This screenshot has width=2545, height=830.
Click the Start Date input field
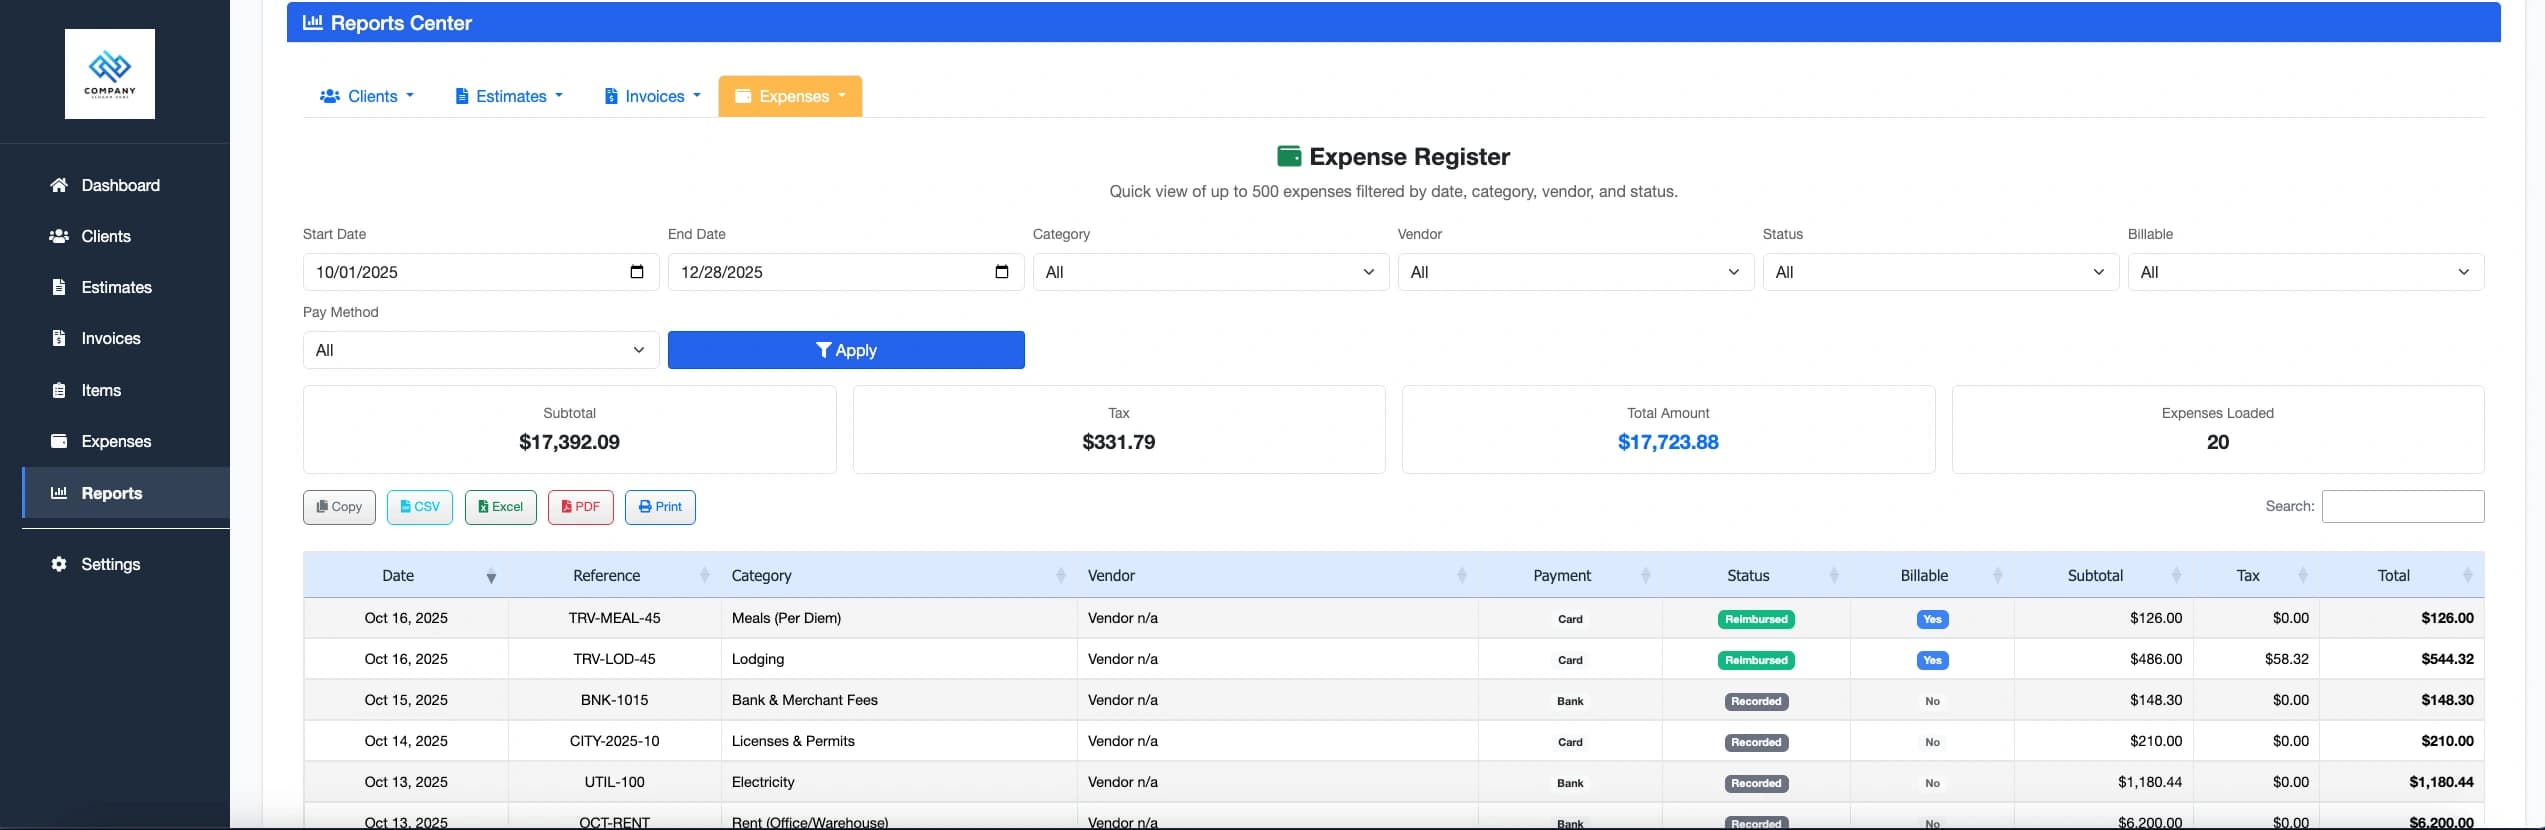coord(481,272)
